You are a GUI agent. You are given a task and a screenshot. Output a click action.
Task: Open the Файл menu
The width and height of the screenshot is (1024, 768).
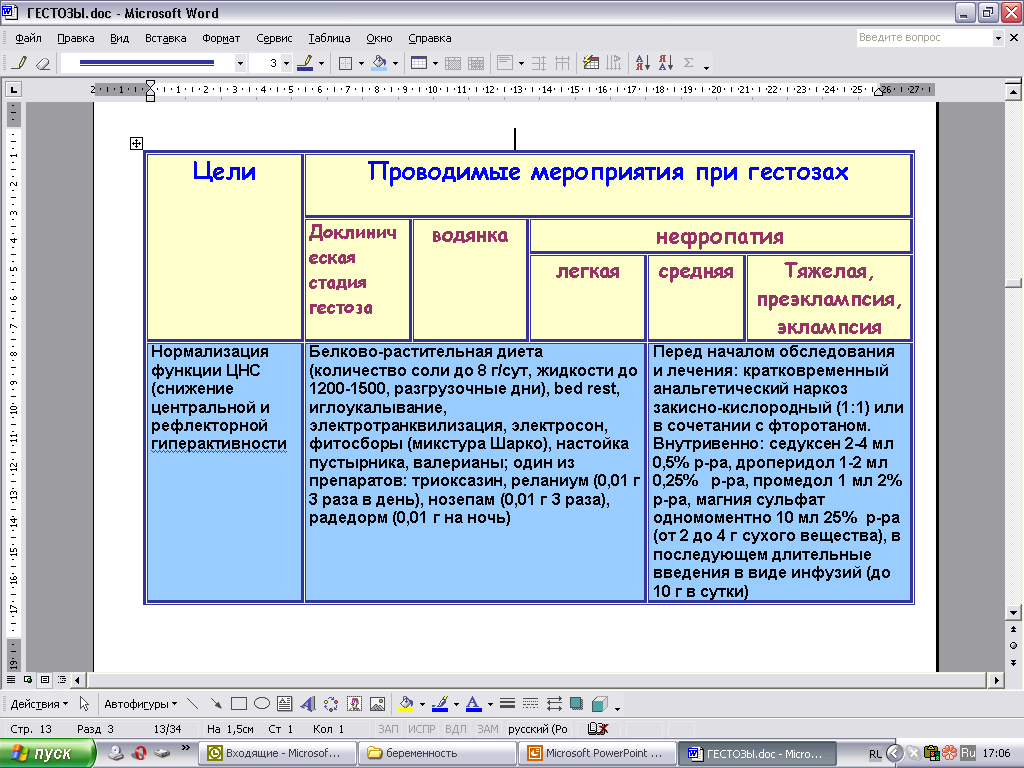pyautogui.click(x=28, y=38)
